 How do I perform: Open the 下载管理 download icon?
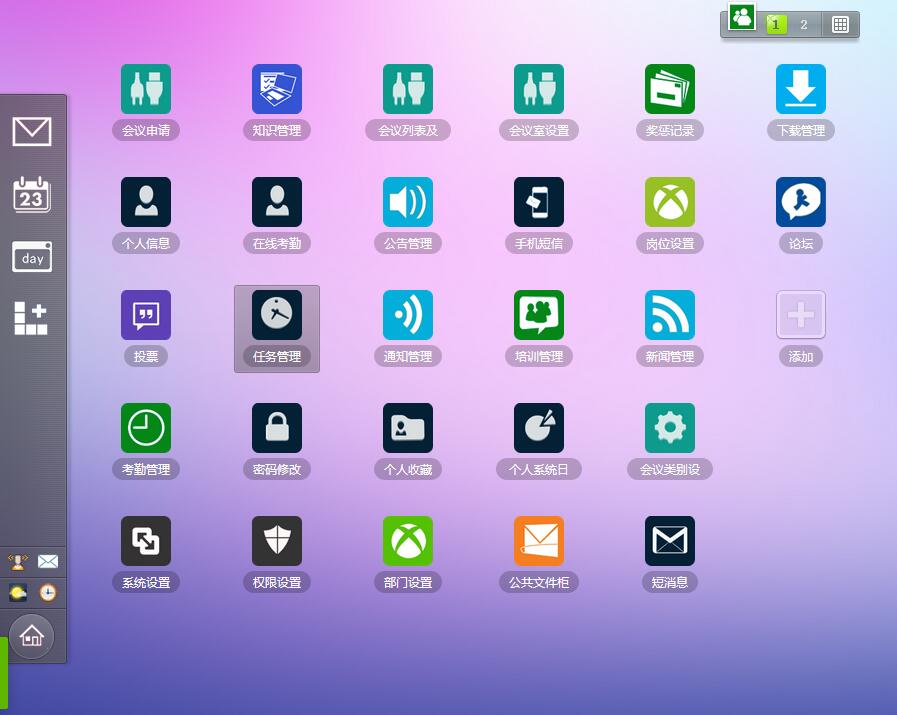(x=801, y=89)
